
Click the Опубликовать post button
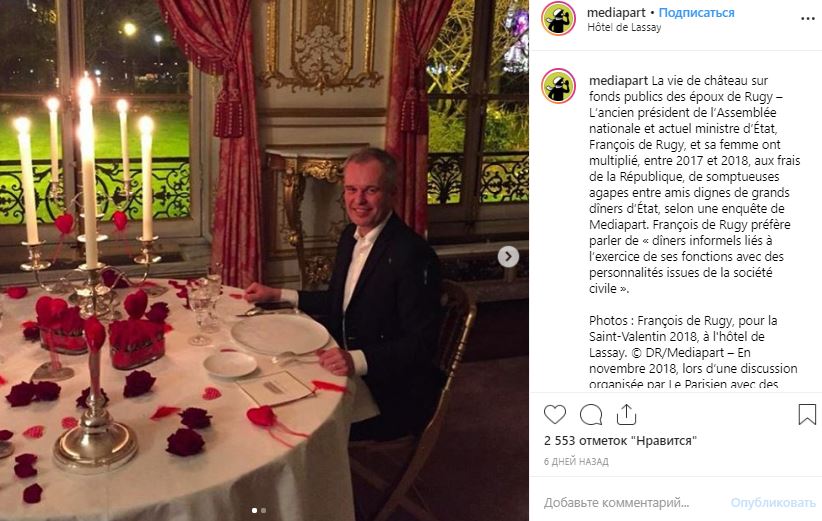tap(773, 503)
